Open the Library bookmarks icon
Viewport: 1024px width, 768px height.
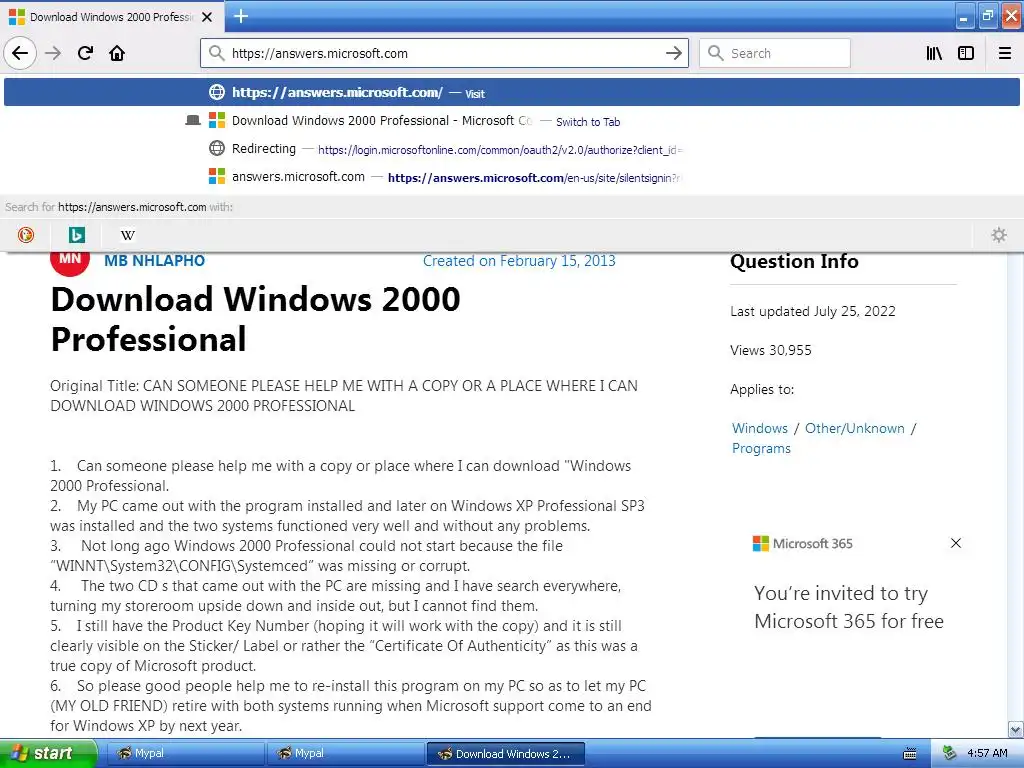(x=934, y=53)
